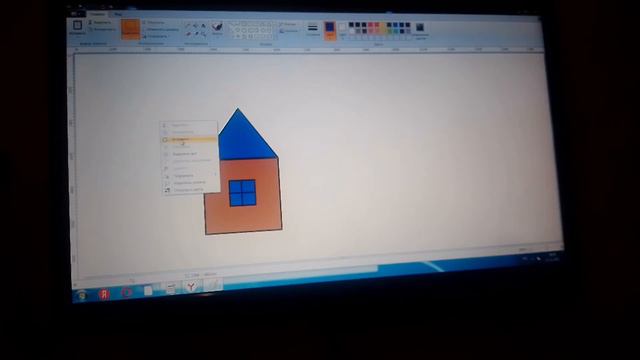Open the Yandex Browser Y taskbar icon
Screen dimensions: 640x360
(191, 287)
